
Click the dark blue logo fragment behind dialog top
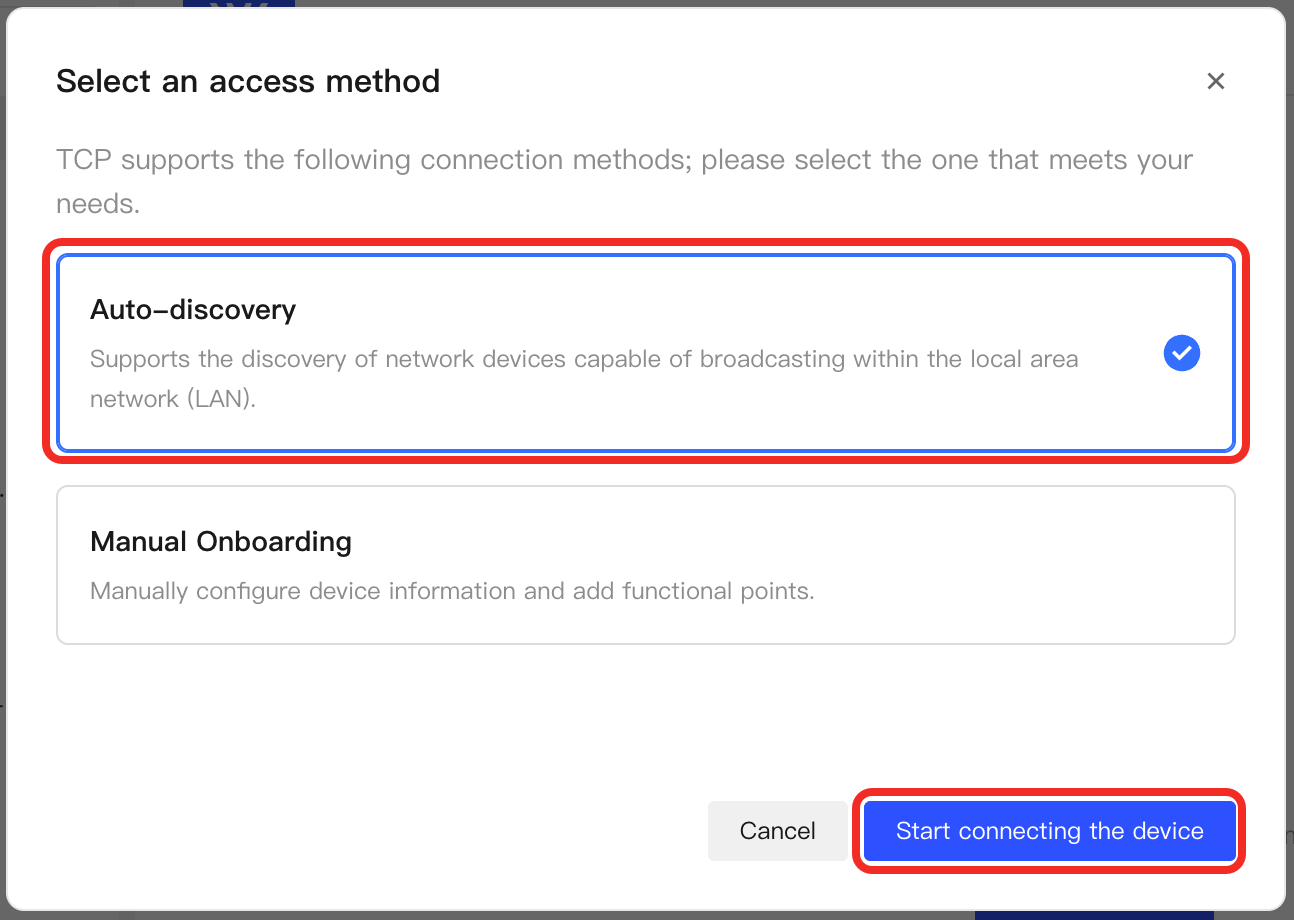239,4
